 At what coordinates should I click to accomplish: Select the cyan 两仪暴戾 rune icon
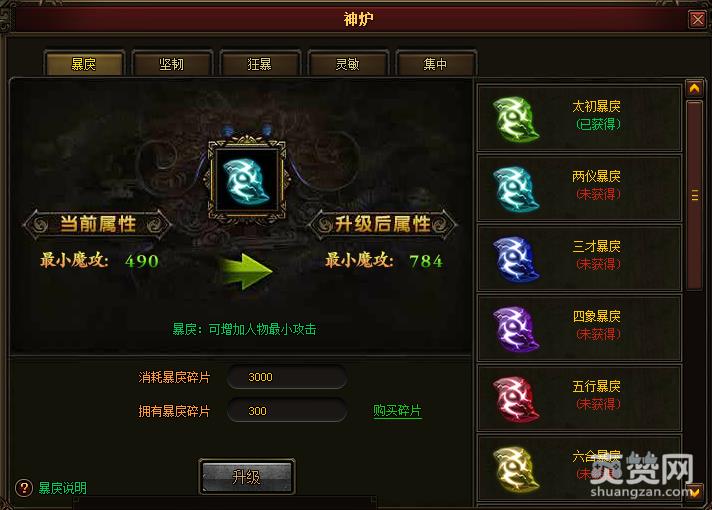click(516, 189)
